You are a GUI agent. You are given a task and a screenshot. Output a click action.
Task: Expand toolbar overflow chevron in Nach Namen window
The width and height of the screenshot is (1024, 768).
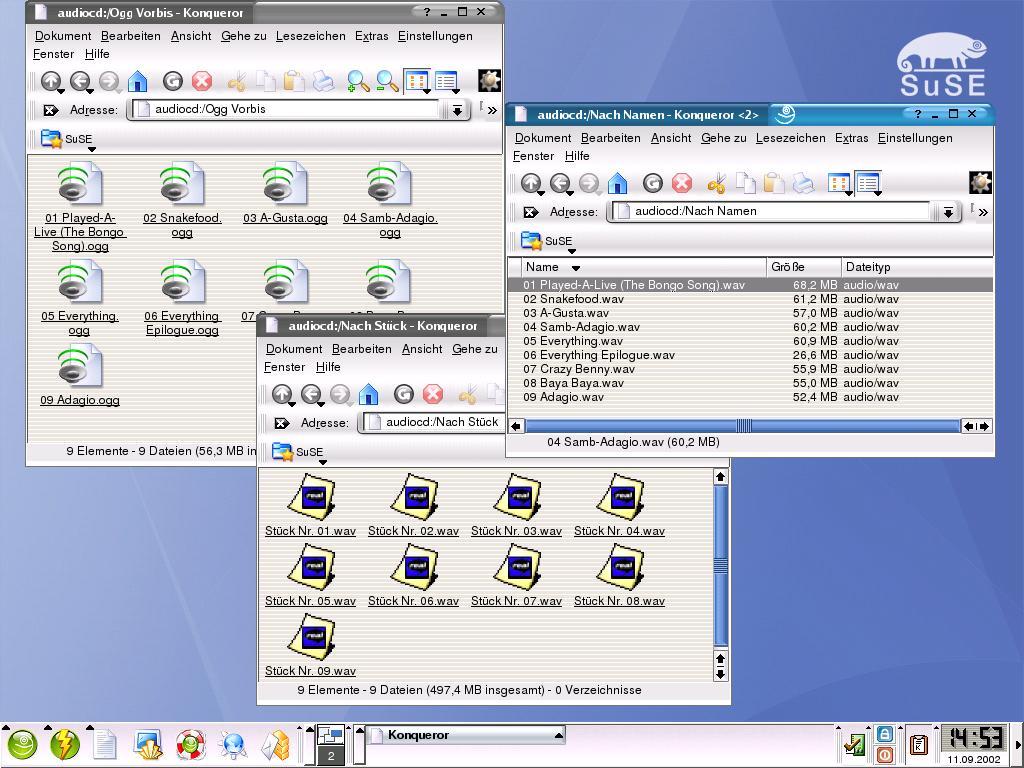984,212
